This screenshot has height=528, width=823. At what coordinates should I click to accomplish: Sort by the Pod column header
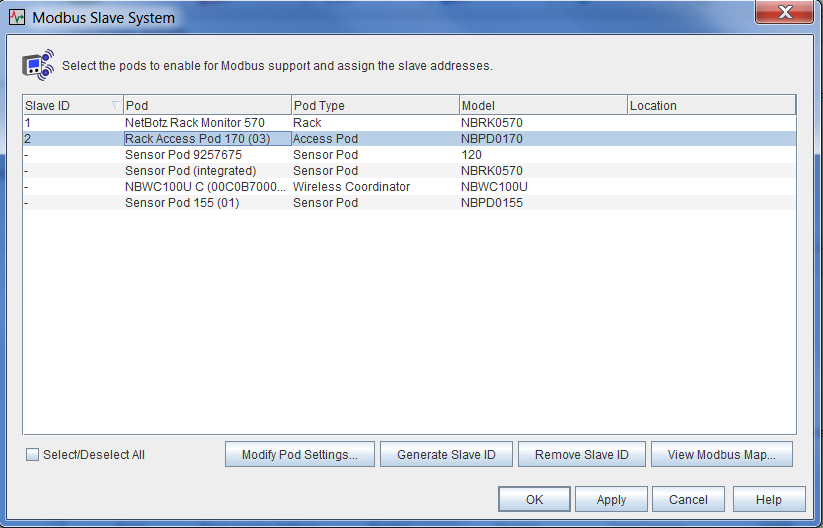(207, 105)
